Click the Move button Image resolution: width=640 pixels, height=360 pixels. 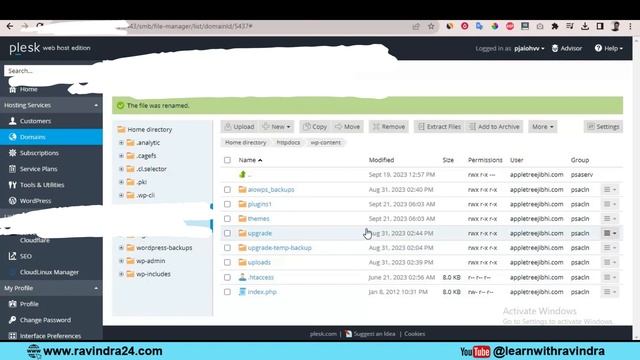[348, 127]
